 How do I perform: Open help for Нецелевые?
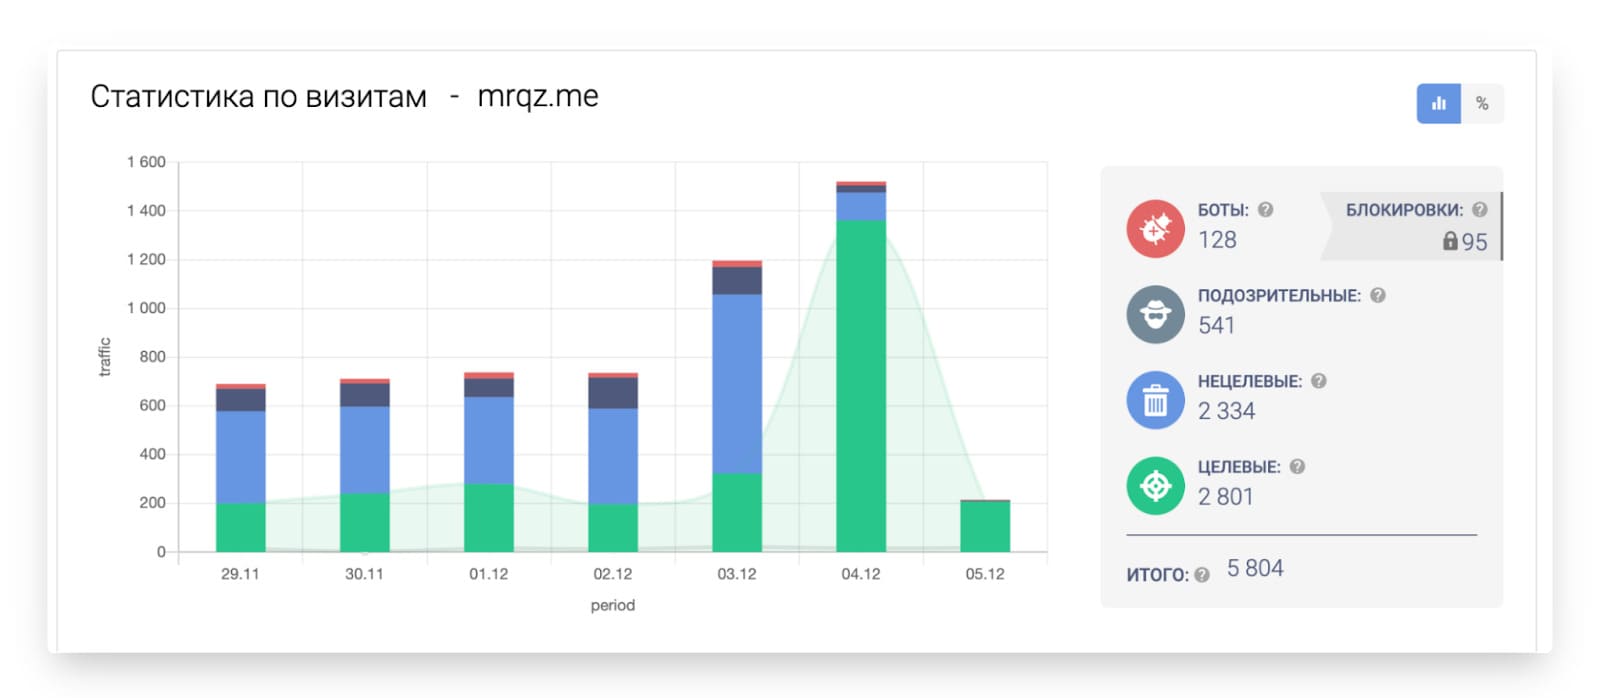1318,381
